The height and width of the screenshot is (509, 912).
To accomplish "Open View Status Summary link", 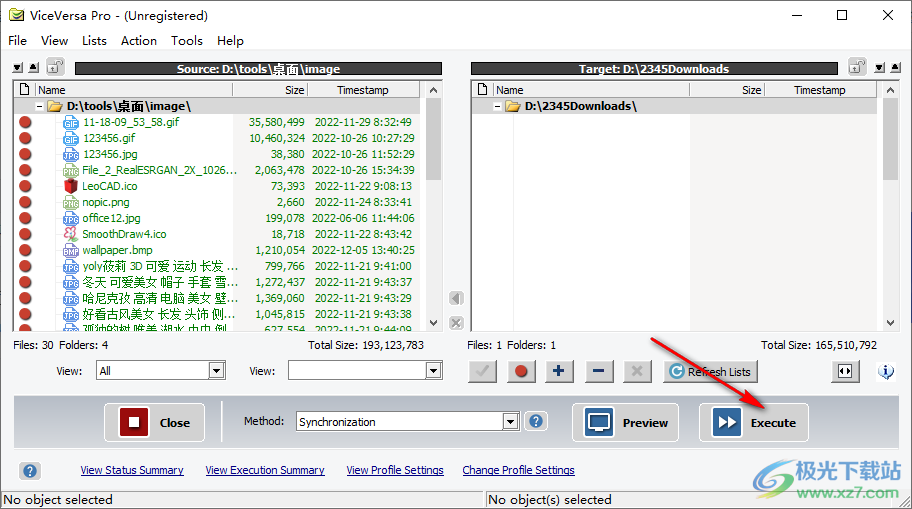I will 132,470.
